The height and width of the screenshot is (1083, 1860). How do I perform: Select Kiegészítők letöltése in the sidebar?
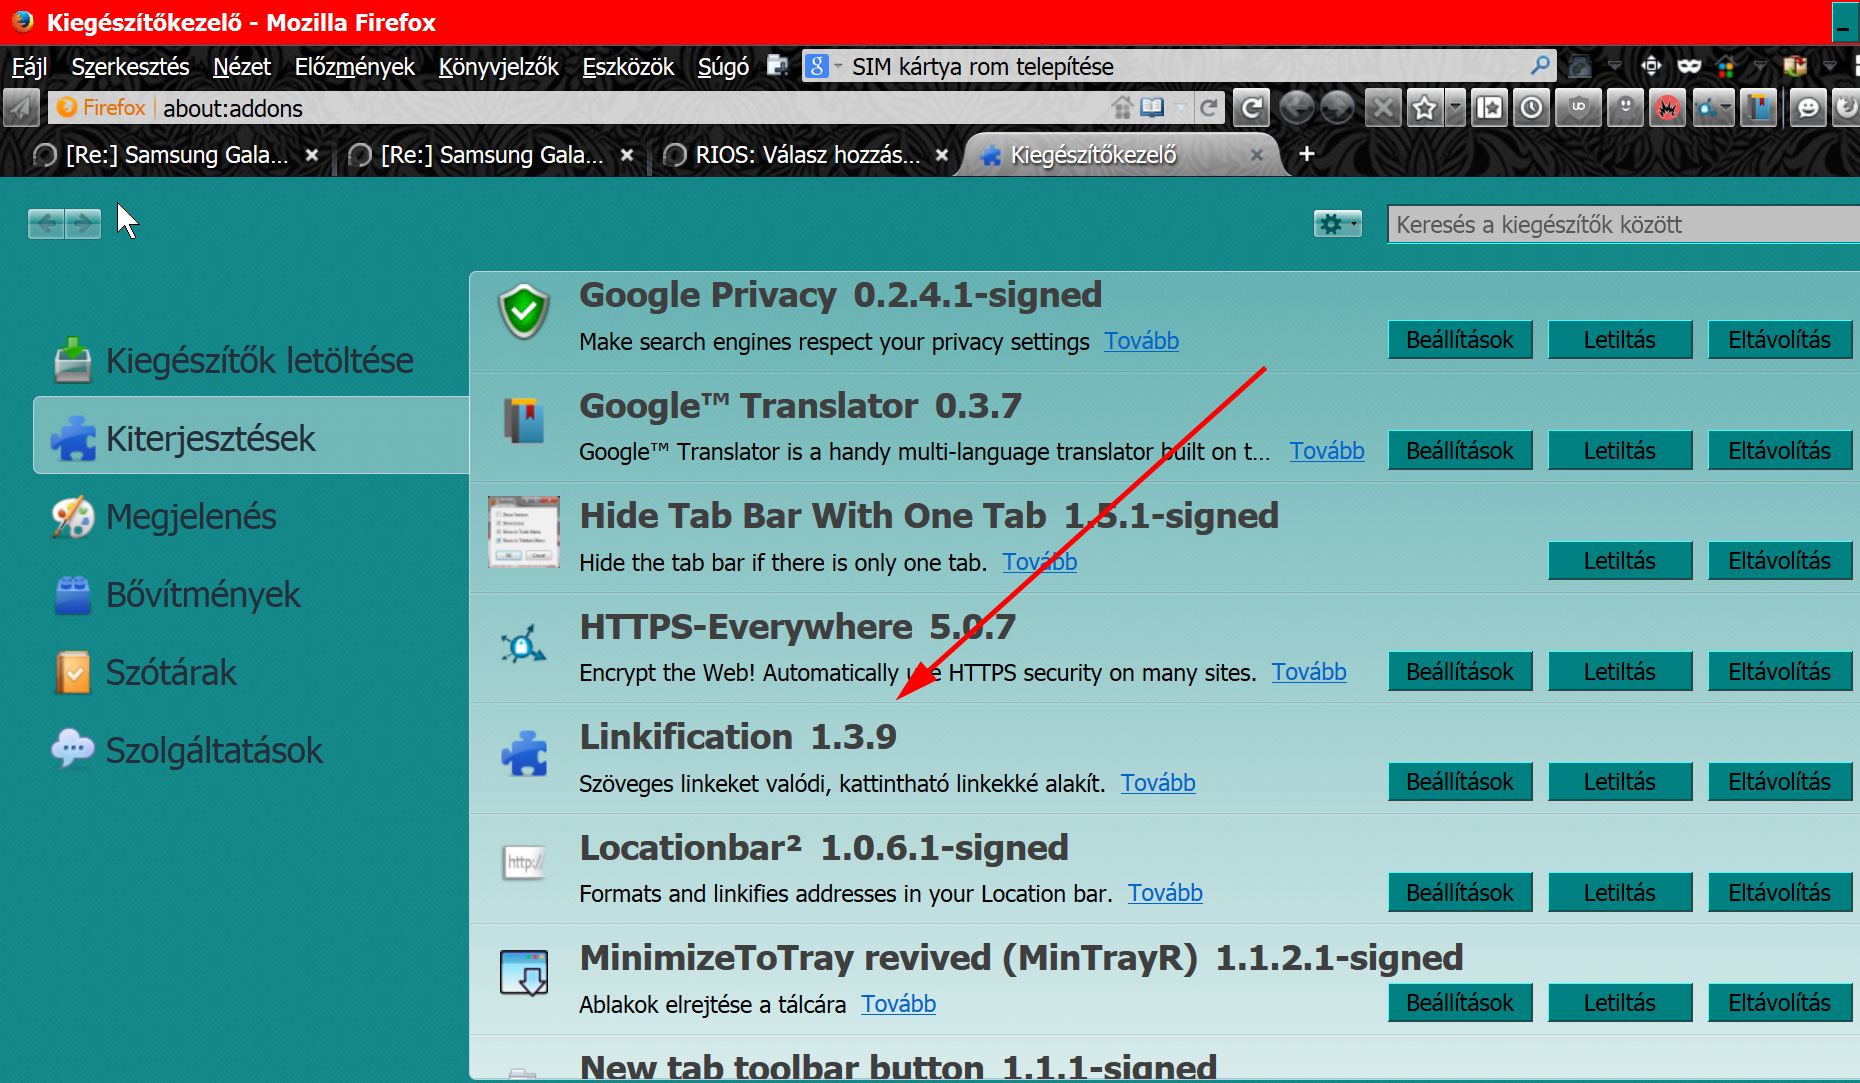pyautogui.click(x=252, y=360)
